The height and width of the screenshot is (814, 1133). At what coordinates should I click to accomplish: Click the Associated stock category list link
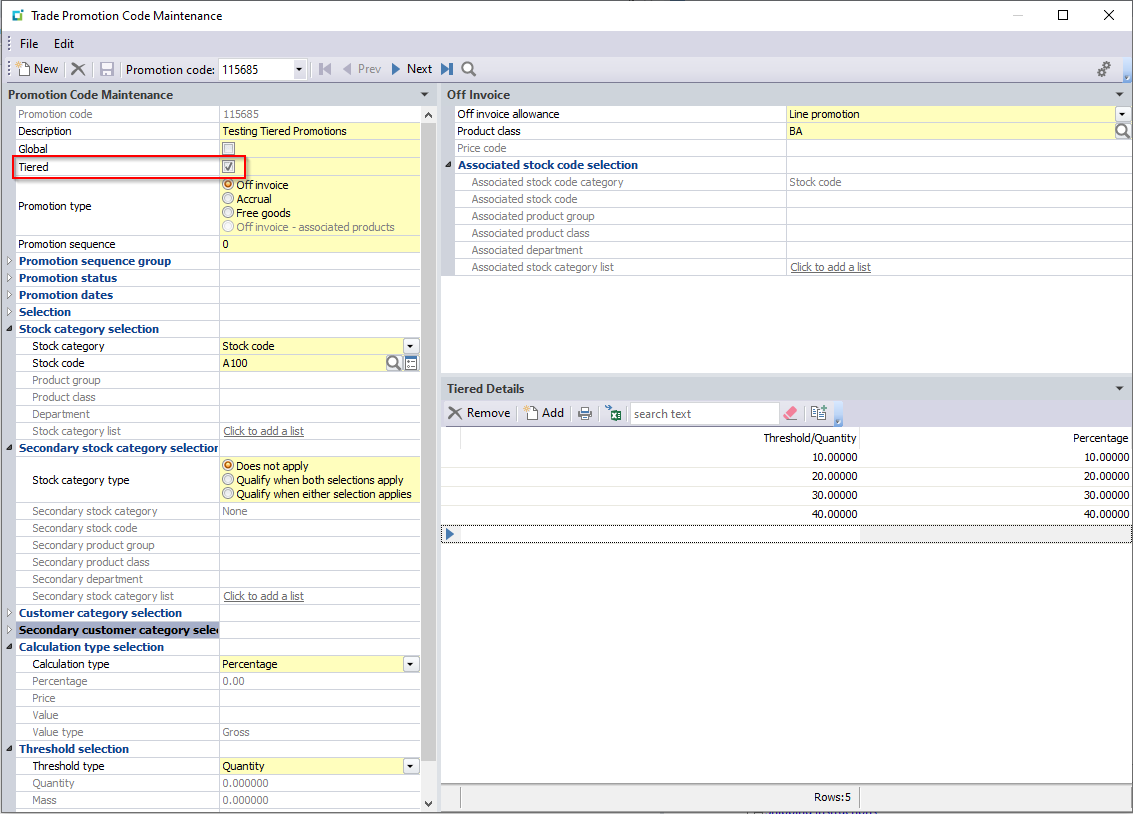click(830, 267)
